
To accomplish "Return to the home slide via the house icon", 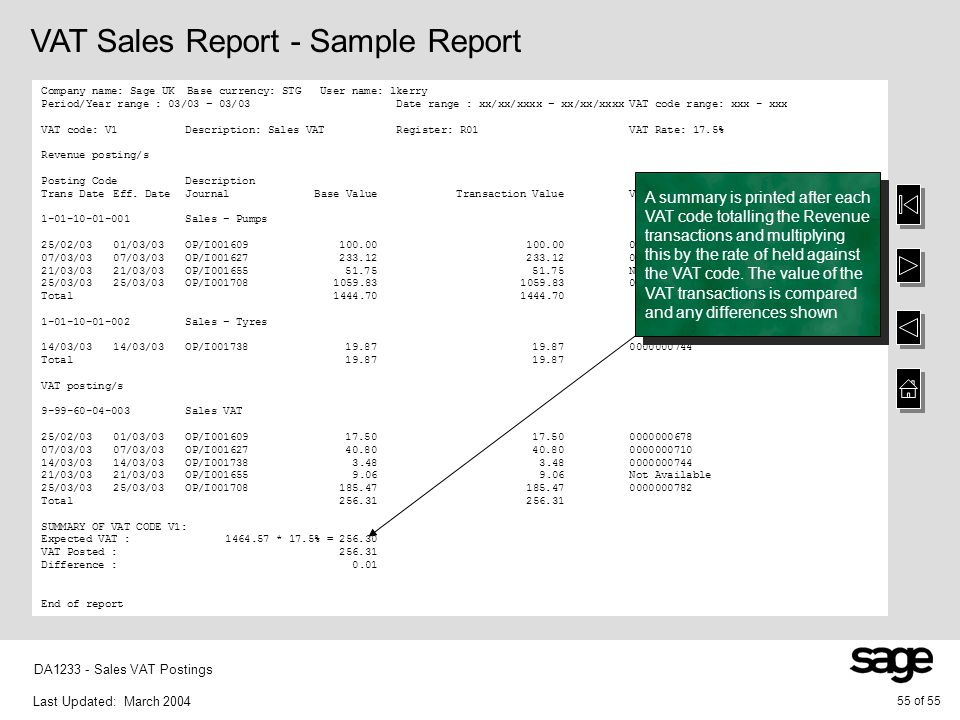I will coord(909,388).
